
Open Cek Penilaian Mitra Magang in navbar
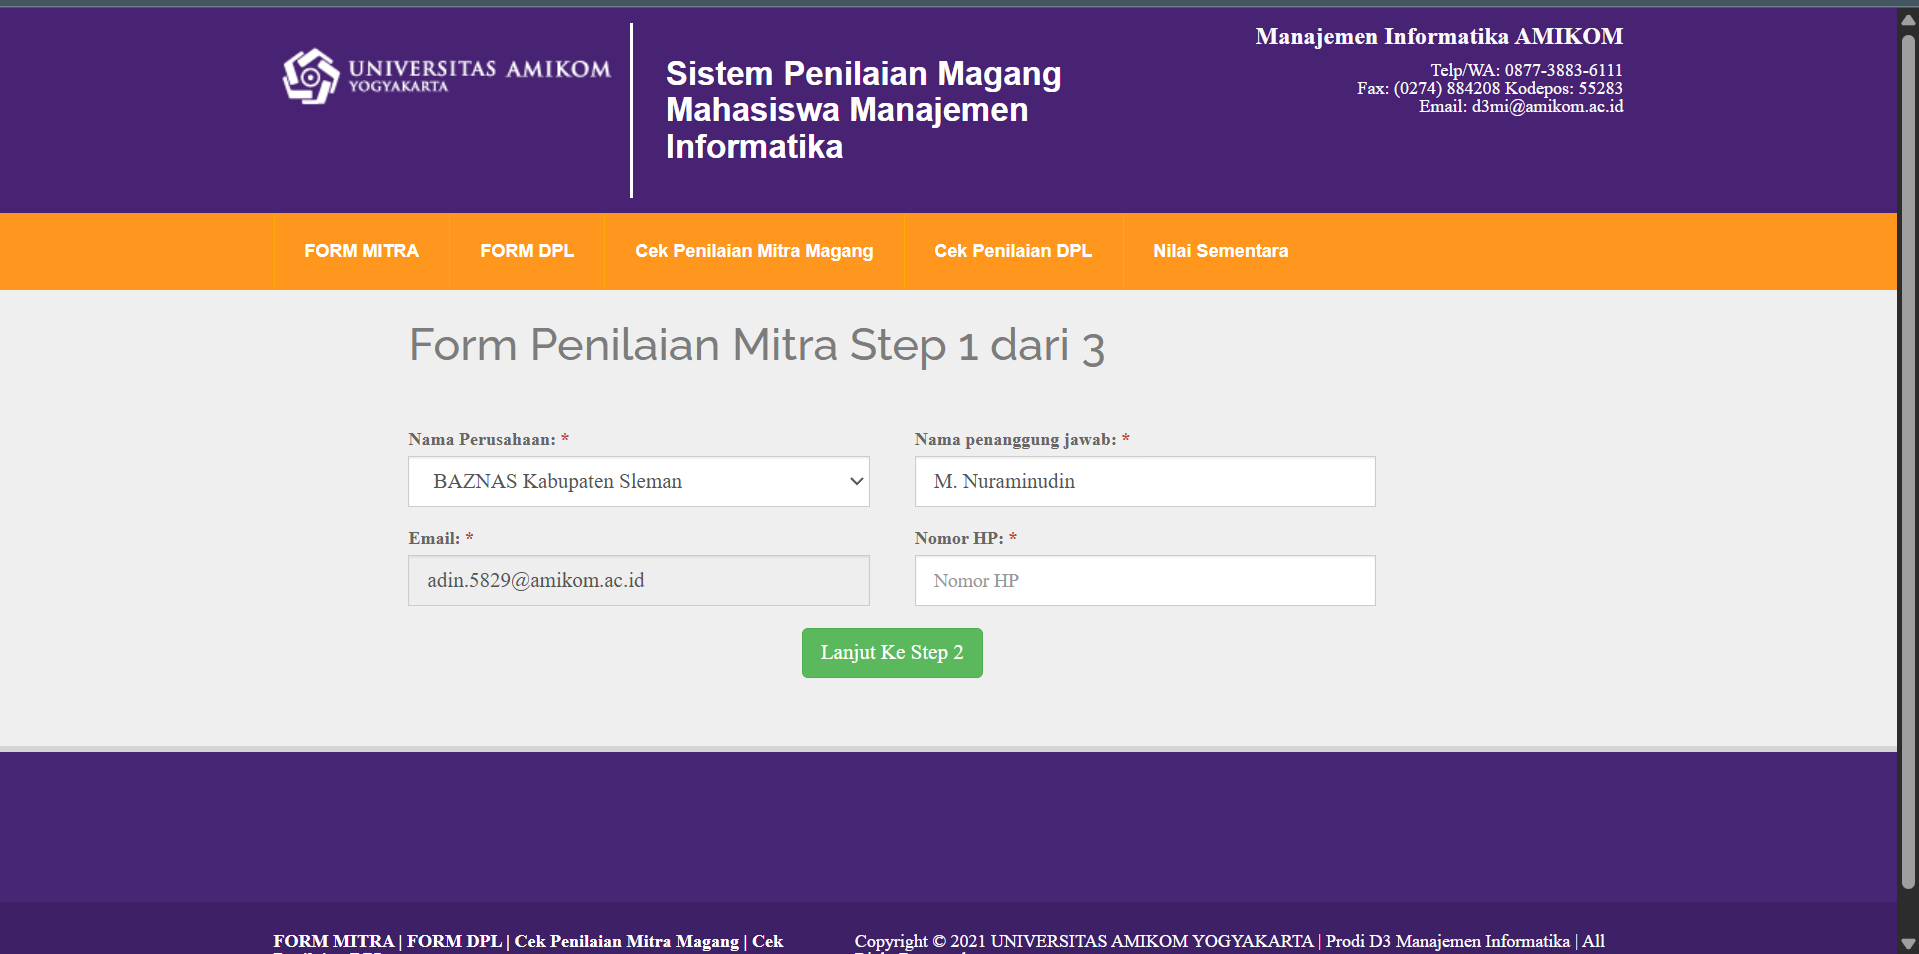[x=754, y=251]
